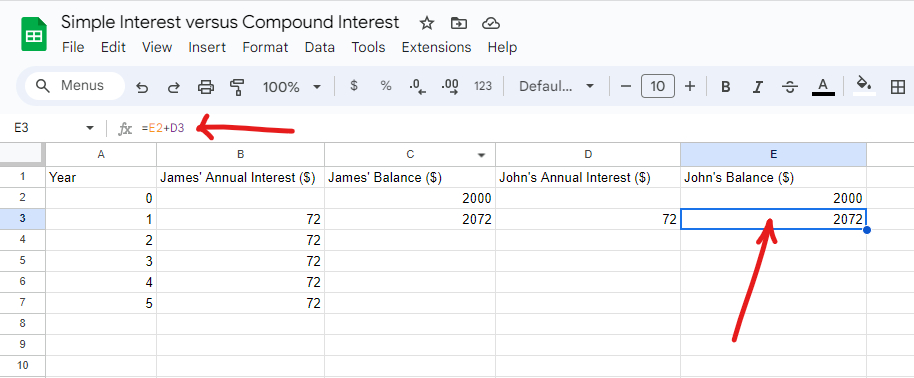Screen dimensions: 914x378
Task: Click the move to folder icon
Action: pyautogui.click(x=459, y=23)
